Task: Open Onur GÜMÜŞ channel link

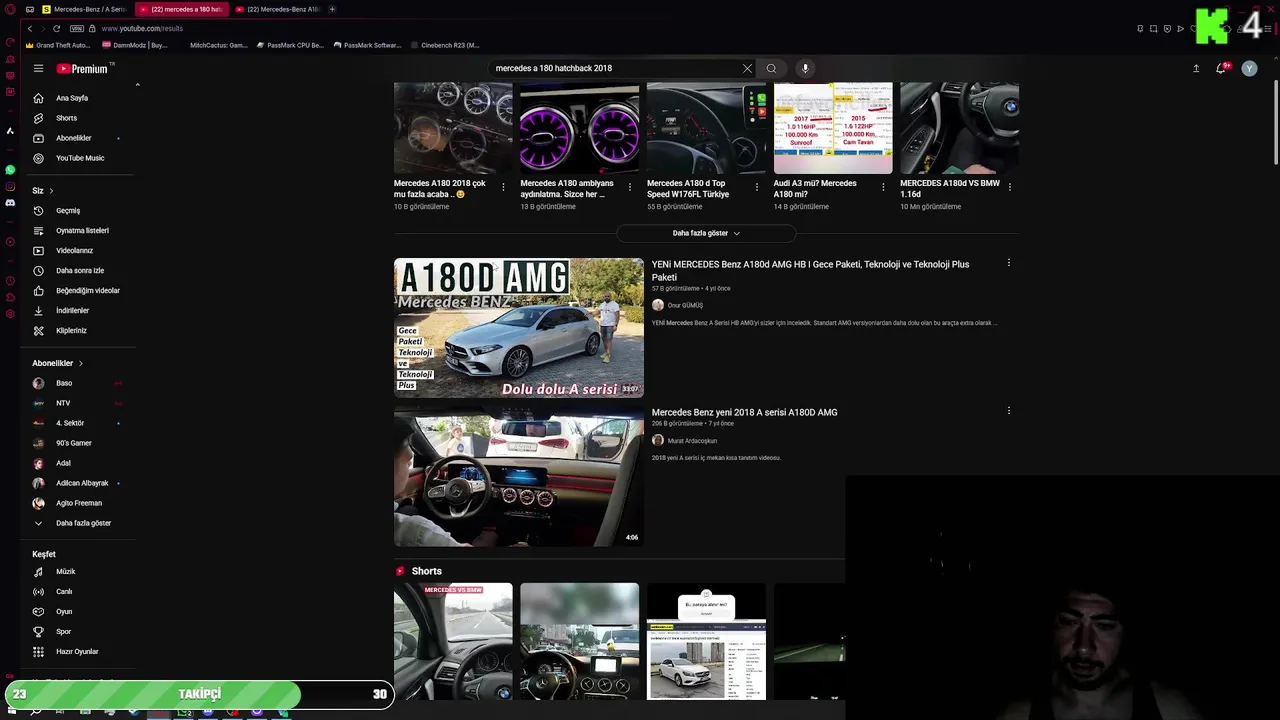Action: 685,305
